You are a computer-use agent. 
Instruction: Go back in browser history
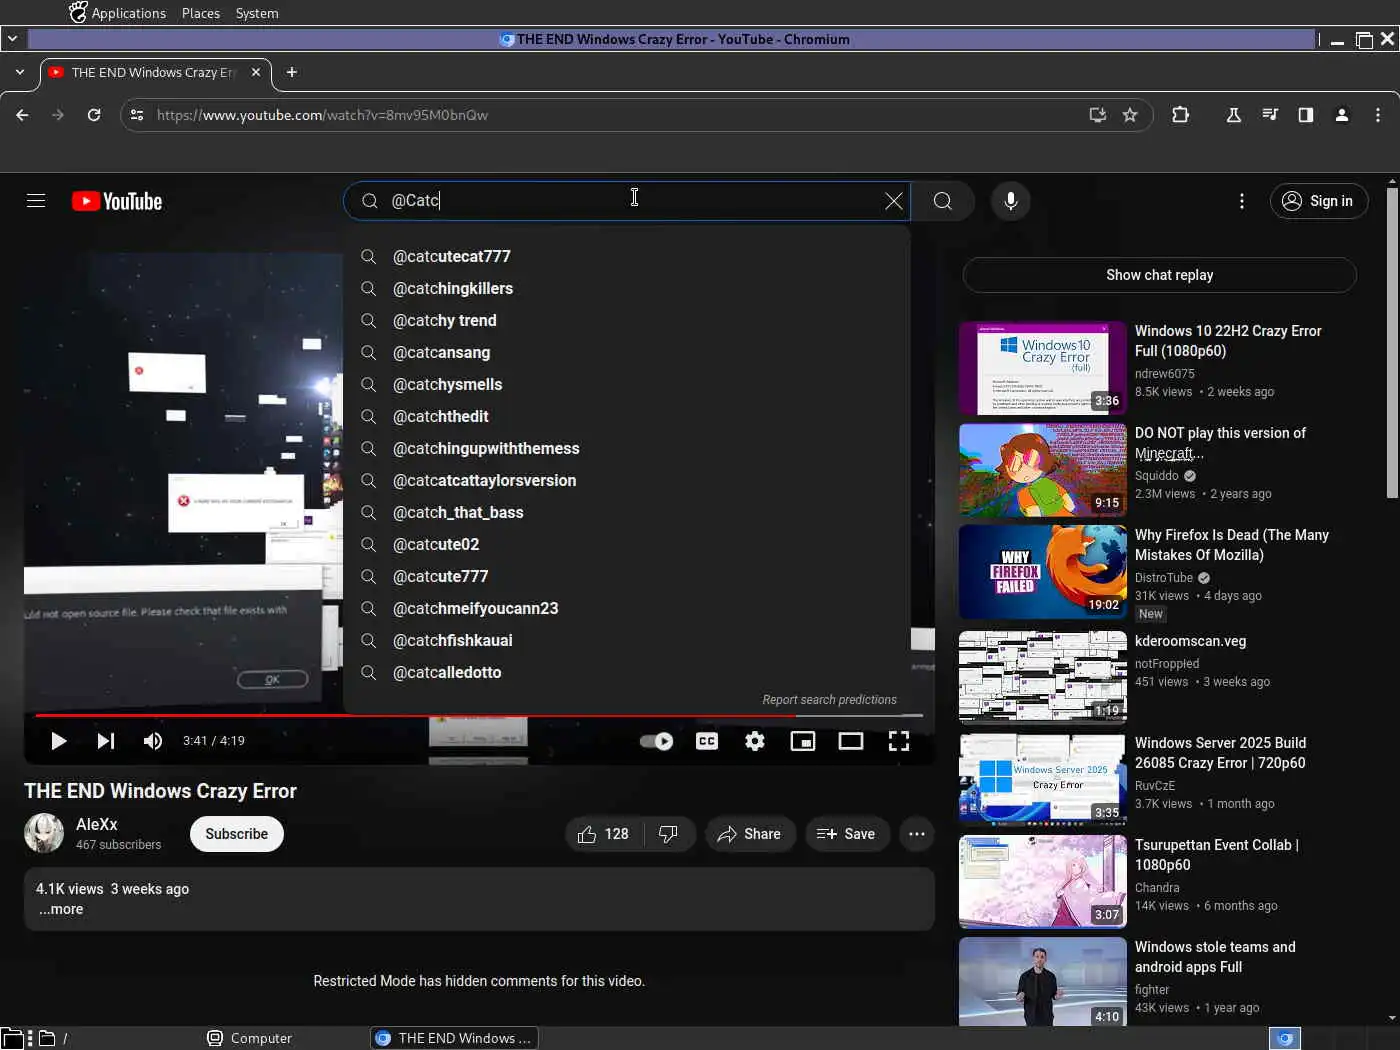pos(22,115)
